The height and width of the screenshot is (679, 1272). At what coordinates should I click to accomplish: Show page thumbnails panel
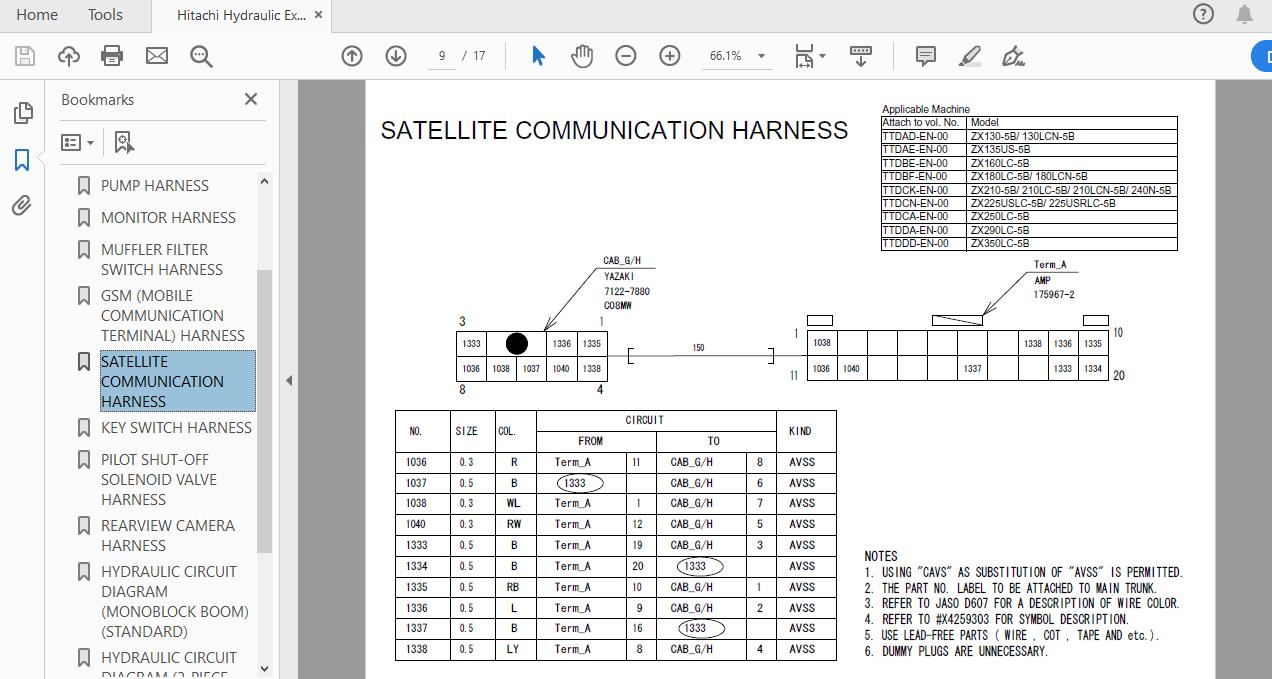(22, 113)
